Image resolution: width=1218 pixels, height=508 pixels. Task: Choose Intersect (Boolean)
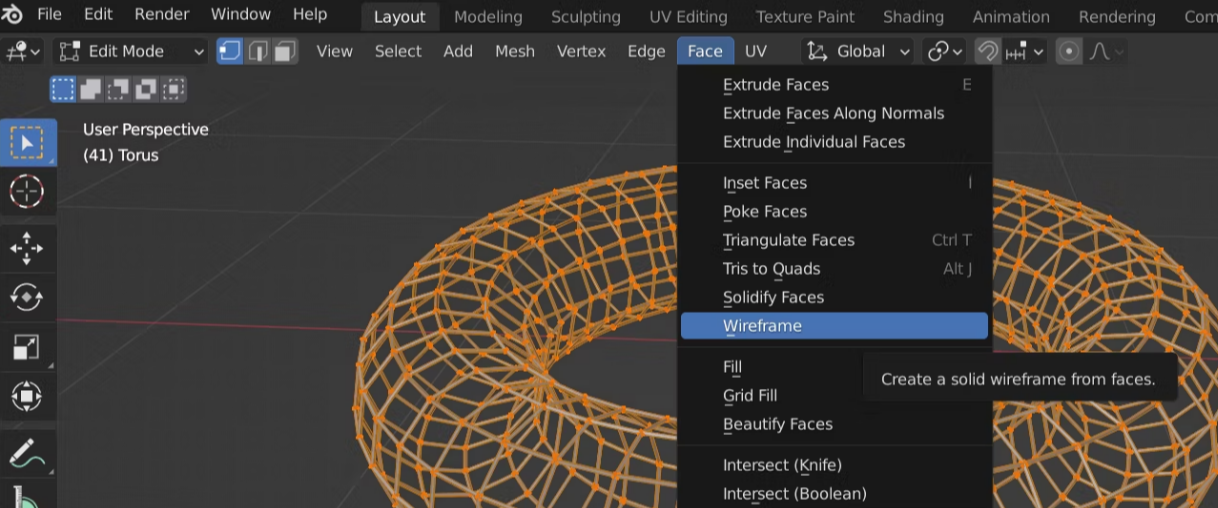pos(834,494)
